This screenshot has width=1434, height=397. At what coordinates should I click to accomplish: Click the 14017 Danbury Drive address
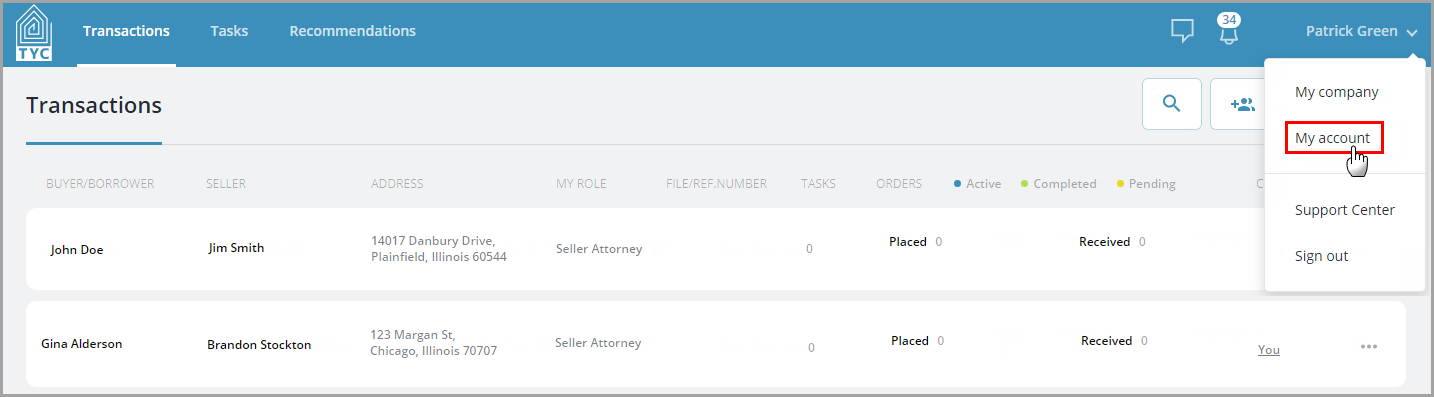(439, 249)
